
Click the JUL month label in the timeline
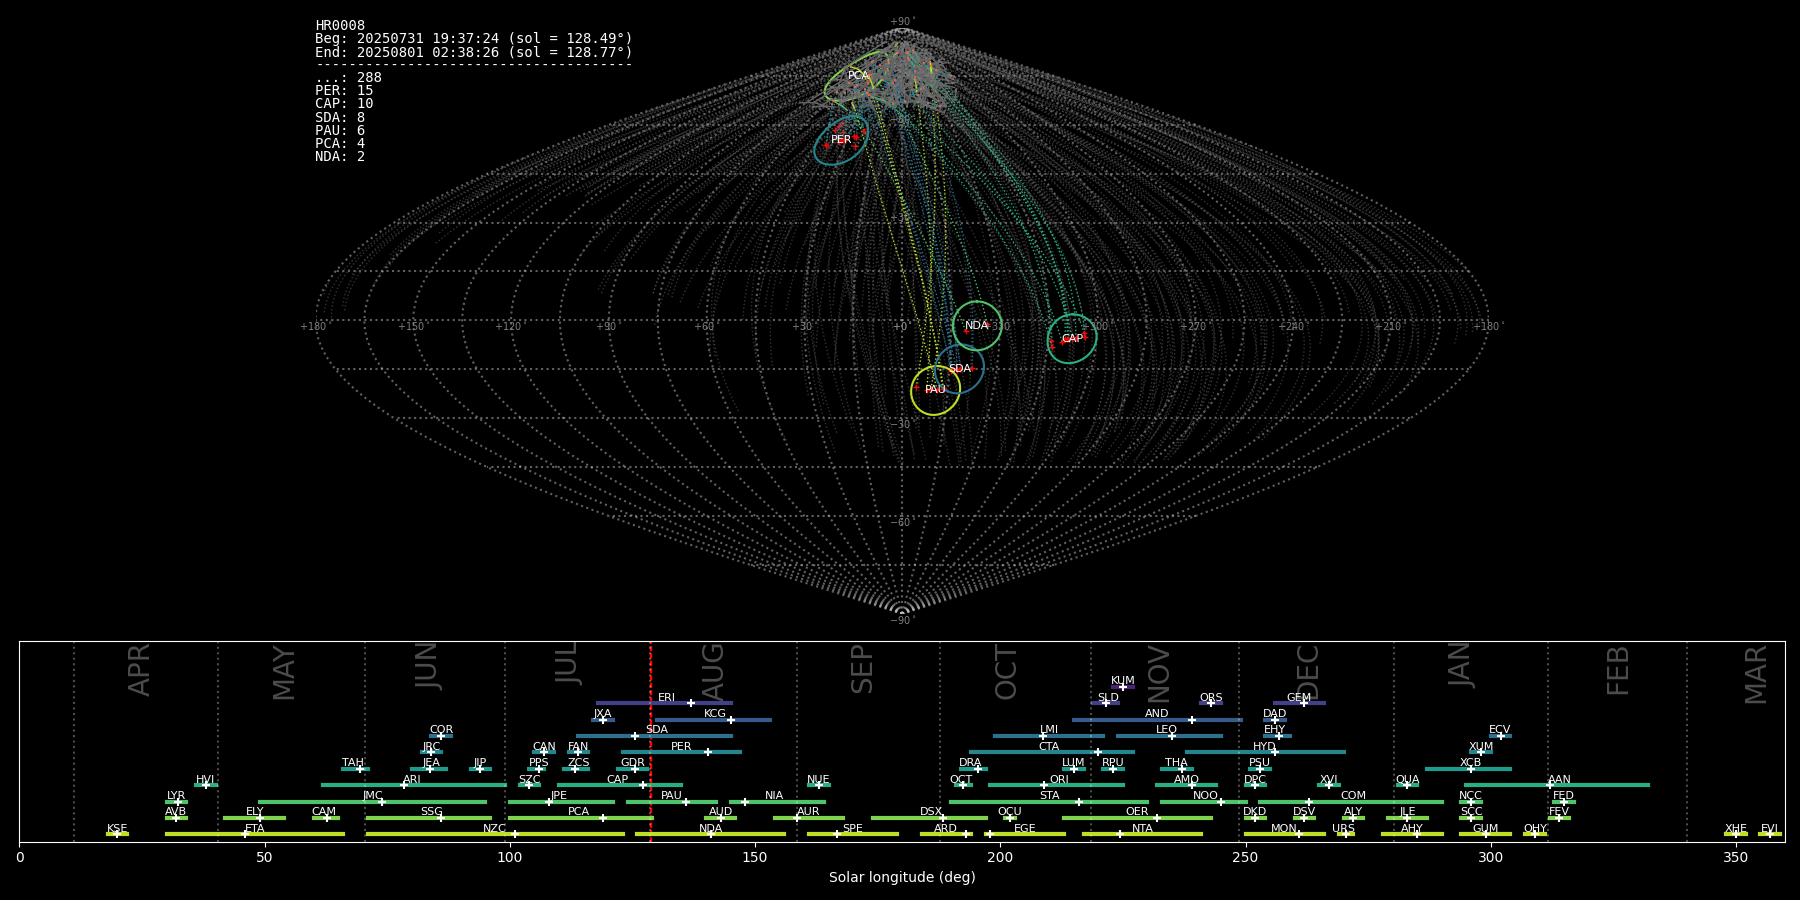point(566,663)
